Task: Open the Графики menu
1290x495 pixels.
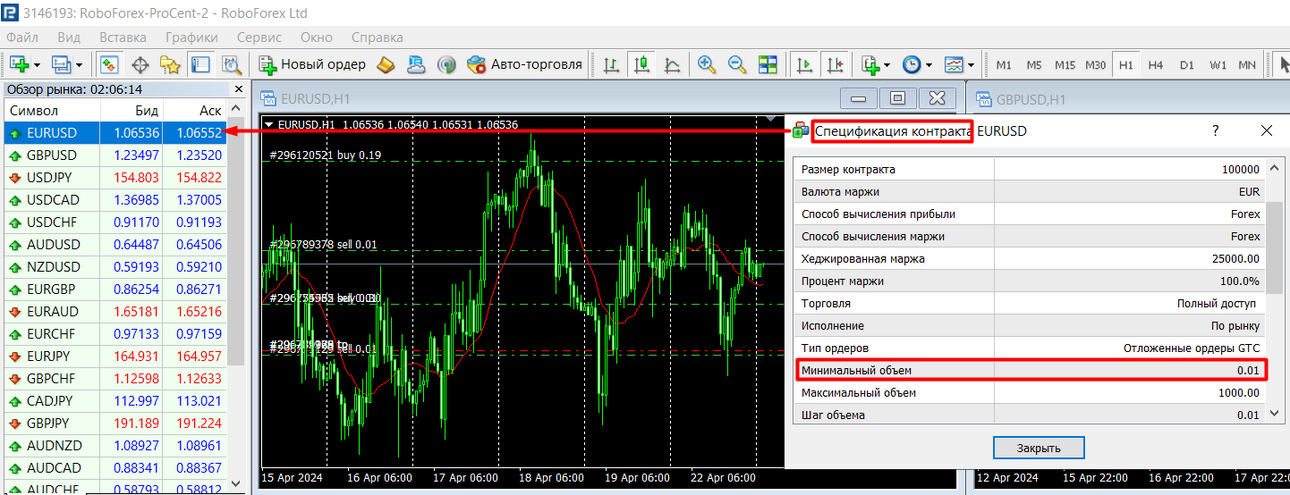Action: tap(192, 37)
